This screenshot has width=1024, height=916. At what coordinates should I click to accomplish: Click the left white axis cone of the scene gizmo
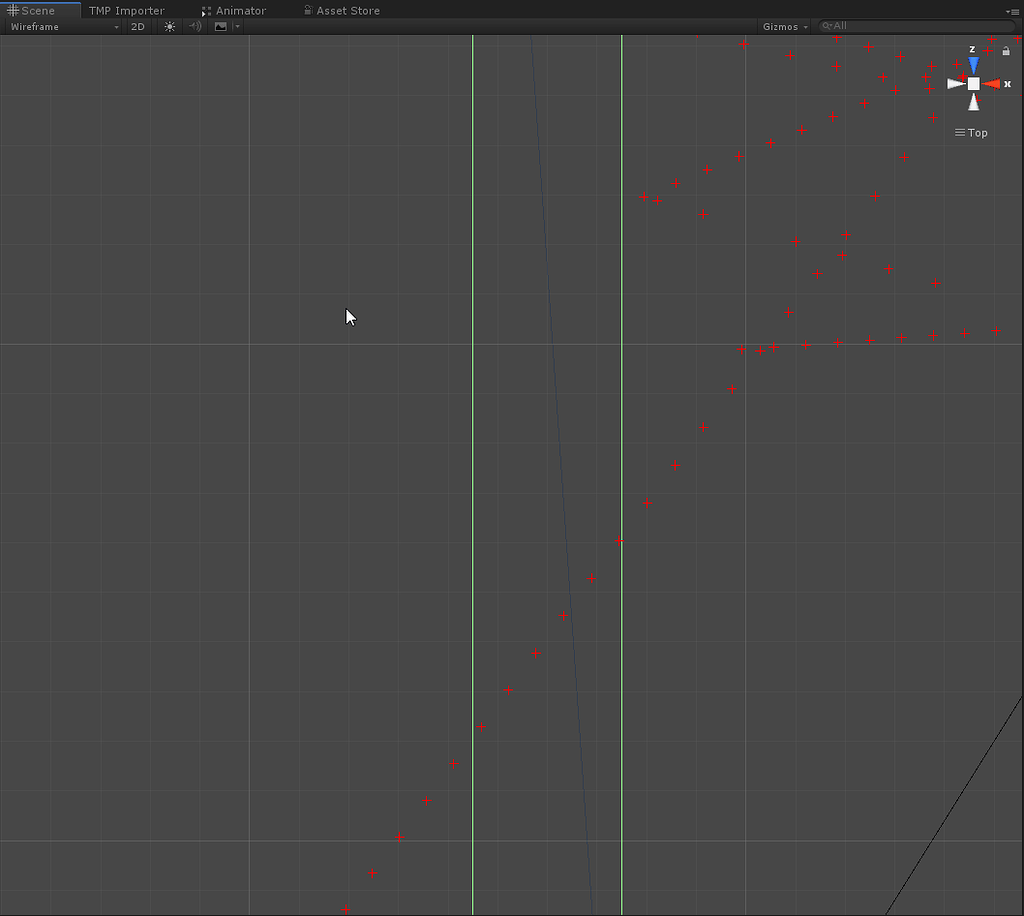coord(955,83)
